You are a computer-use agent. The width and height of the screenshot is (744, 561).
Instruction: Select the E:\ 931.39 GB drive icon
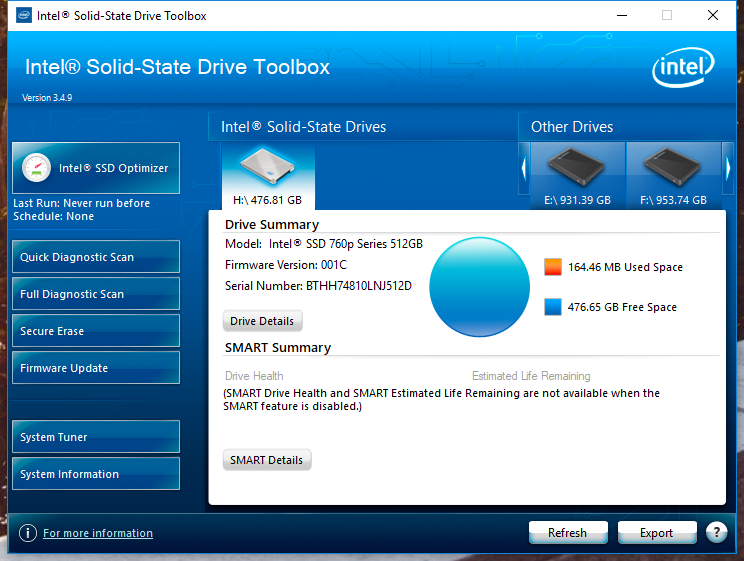(577, 170)
